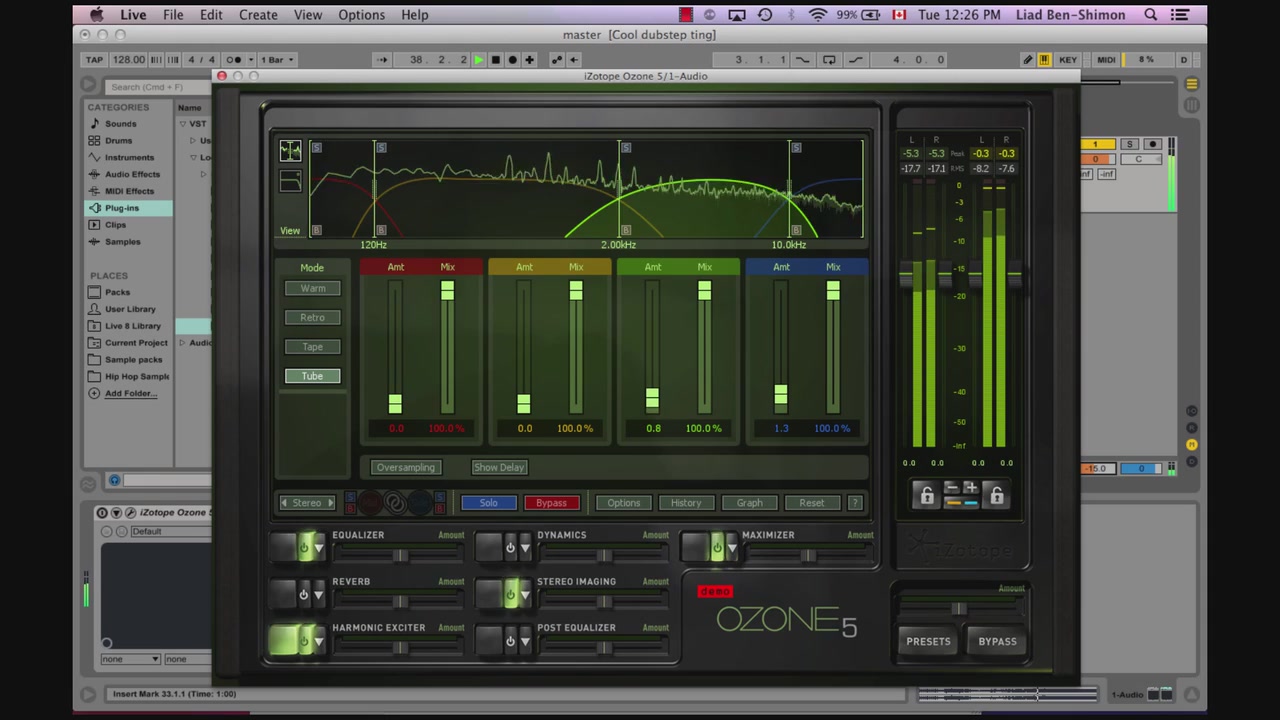Toggle the MIDI map mode button
The image size is (1280, 720).
click(x=1106, y=60)
